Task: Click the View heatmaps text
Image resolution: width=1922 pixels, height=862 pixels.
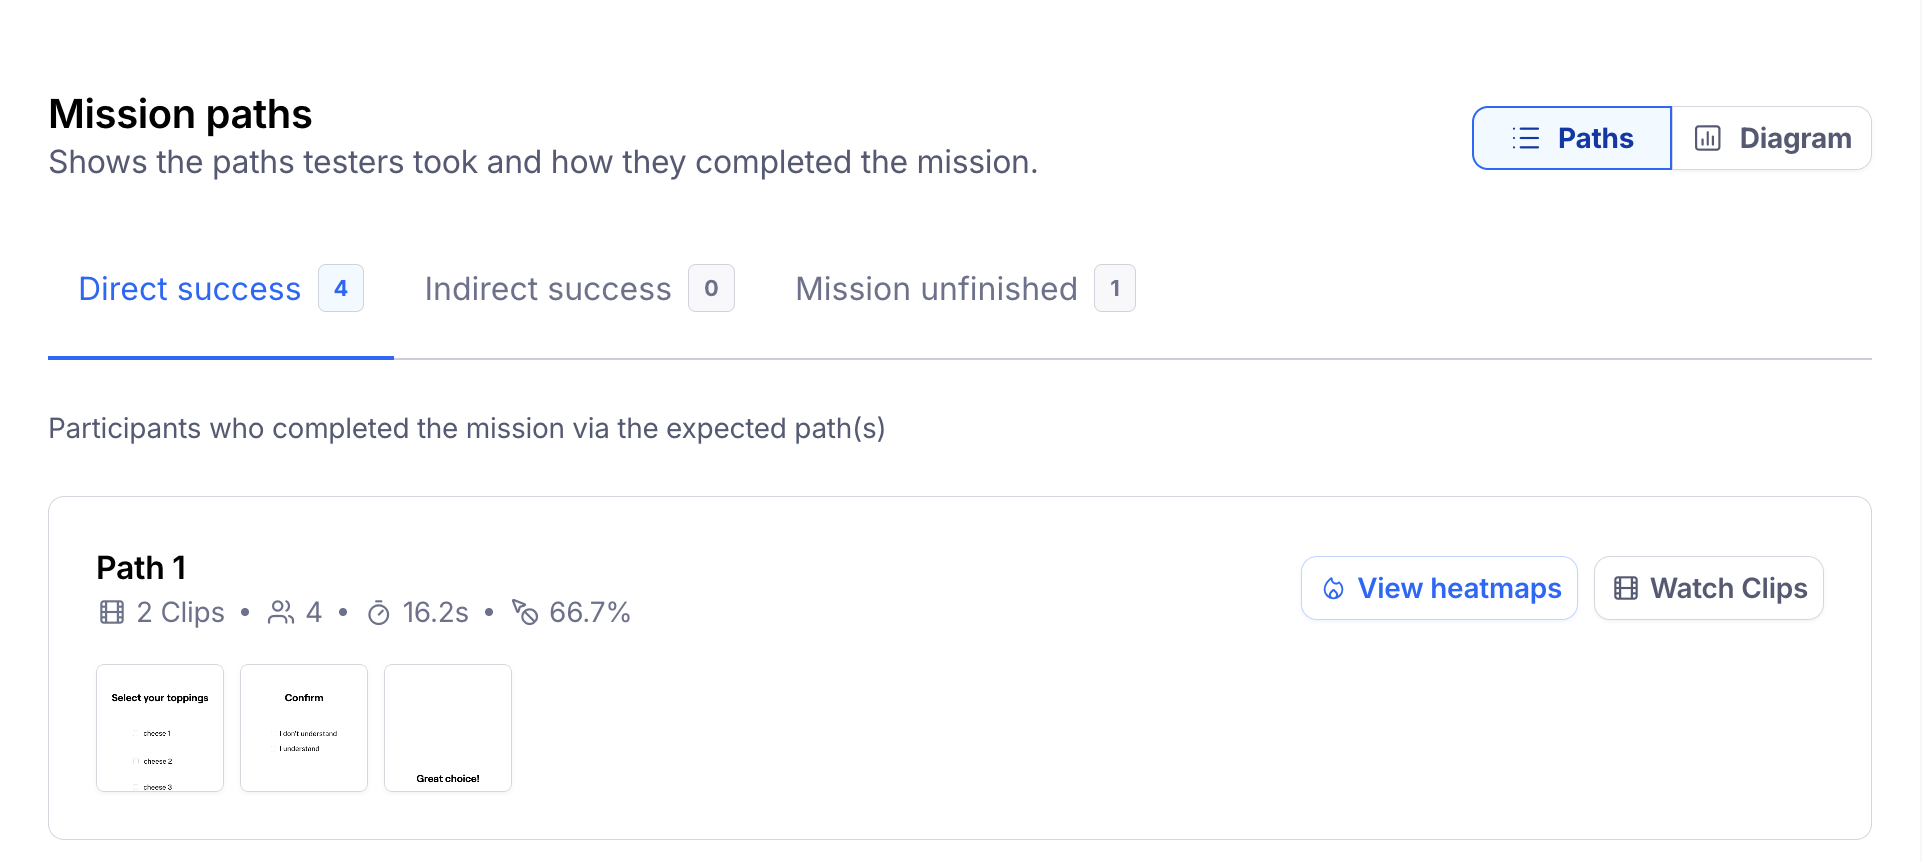Action: click(1459, 588)
